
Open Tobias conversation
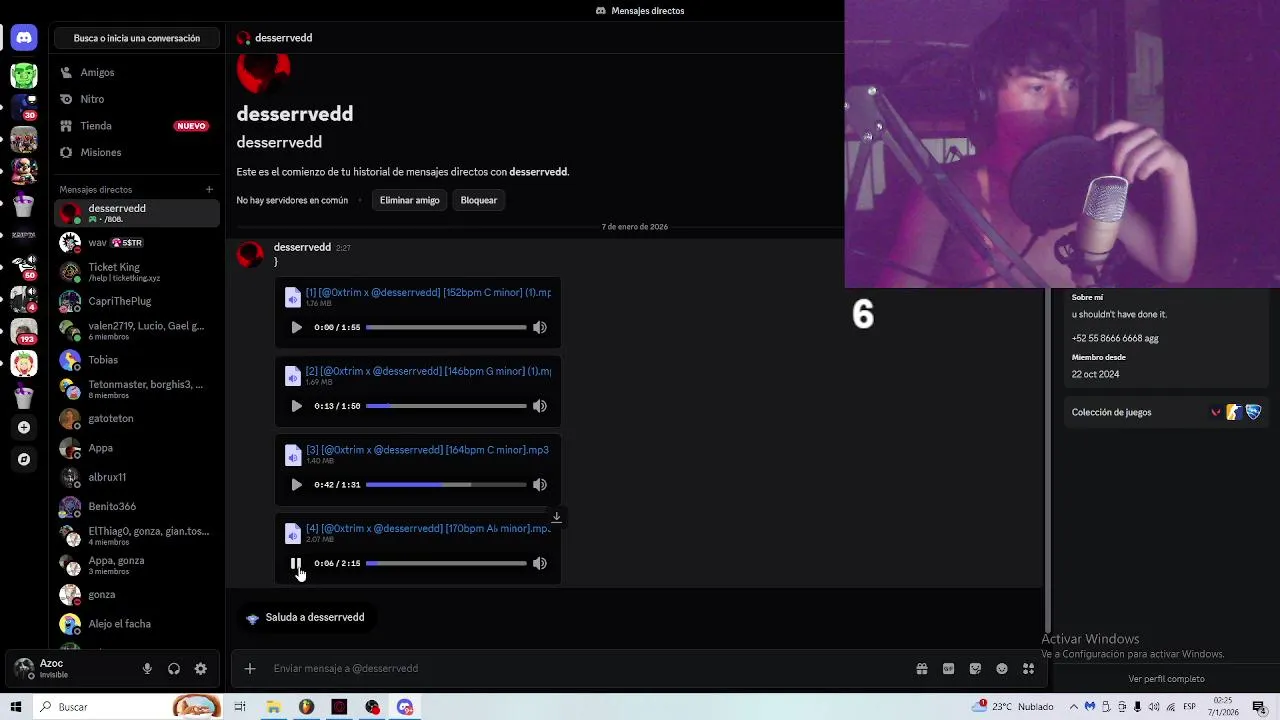coord(137,360)
